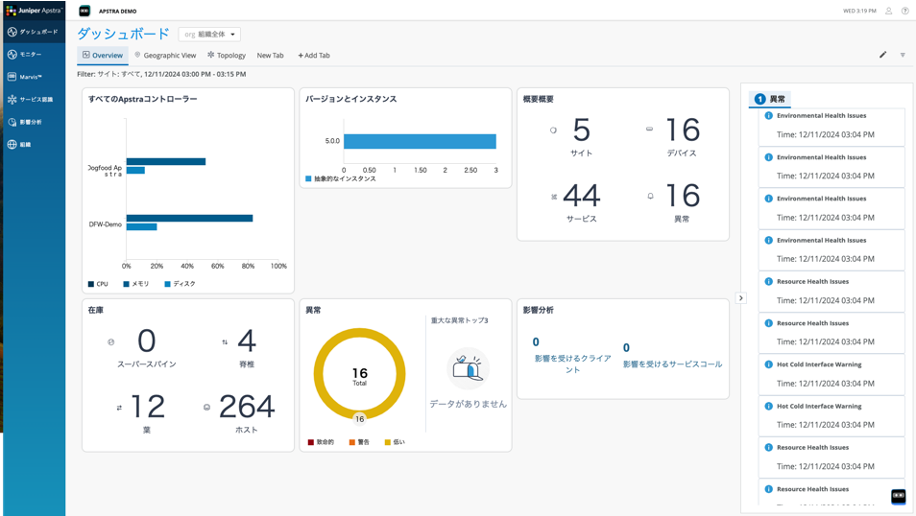Click the Add Tab button
The image size is (916, 516).
click(314, 56)
